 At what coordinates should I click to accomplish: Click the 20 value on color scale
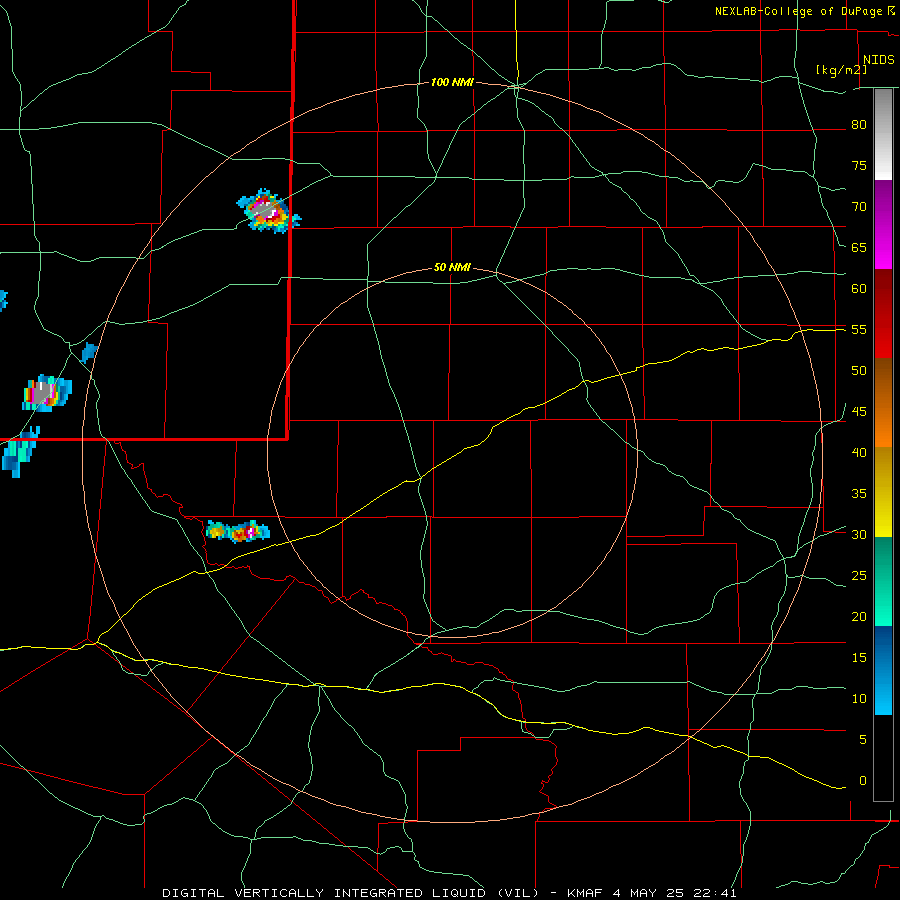click(x=859, y=616)
